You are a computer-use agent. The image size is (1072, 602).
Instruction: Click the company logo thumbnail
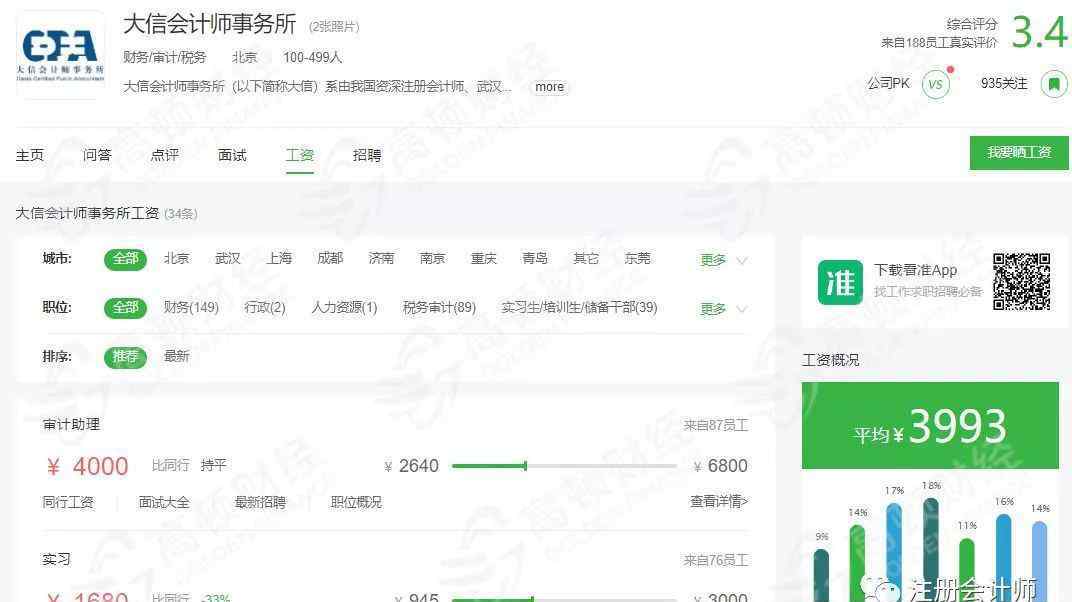pyautogui.click(x=60, y=55)
